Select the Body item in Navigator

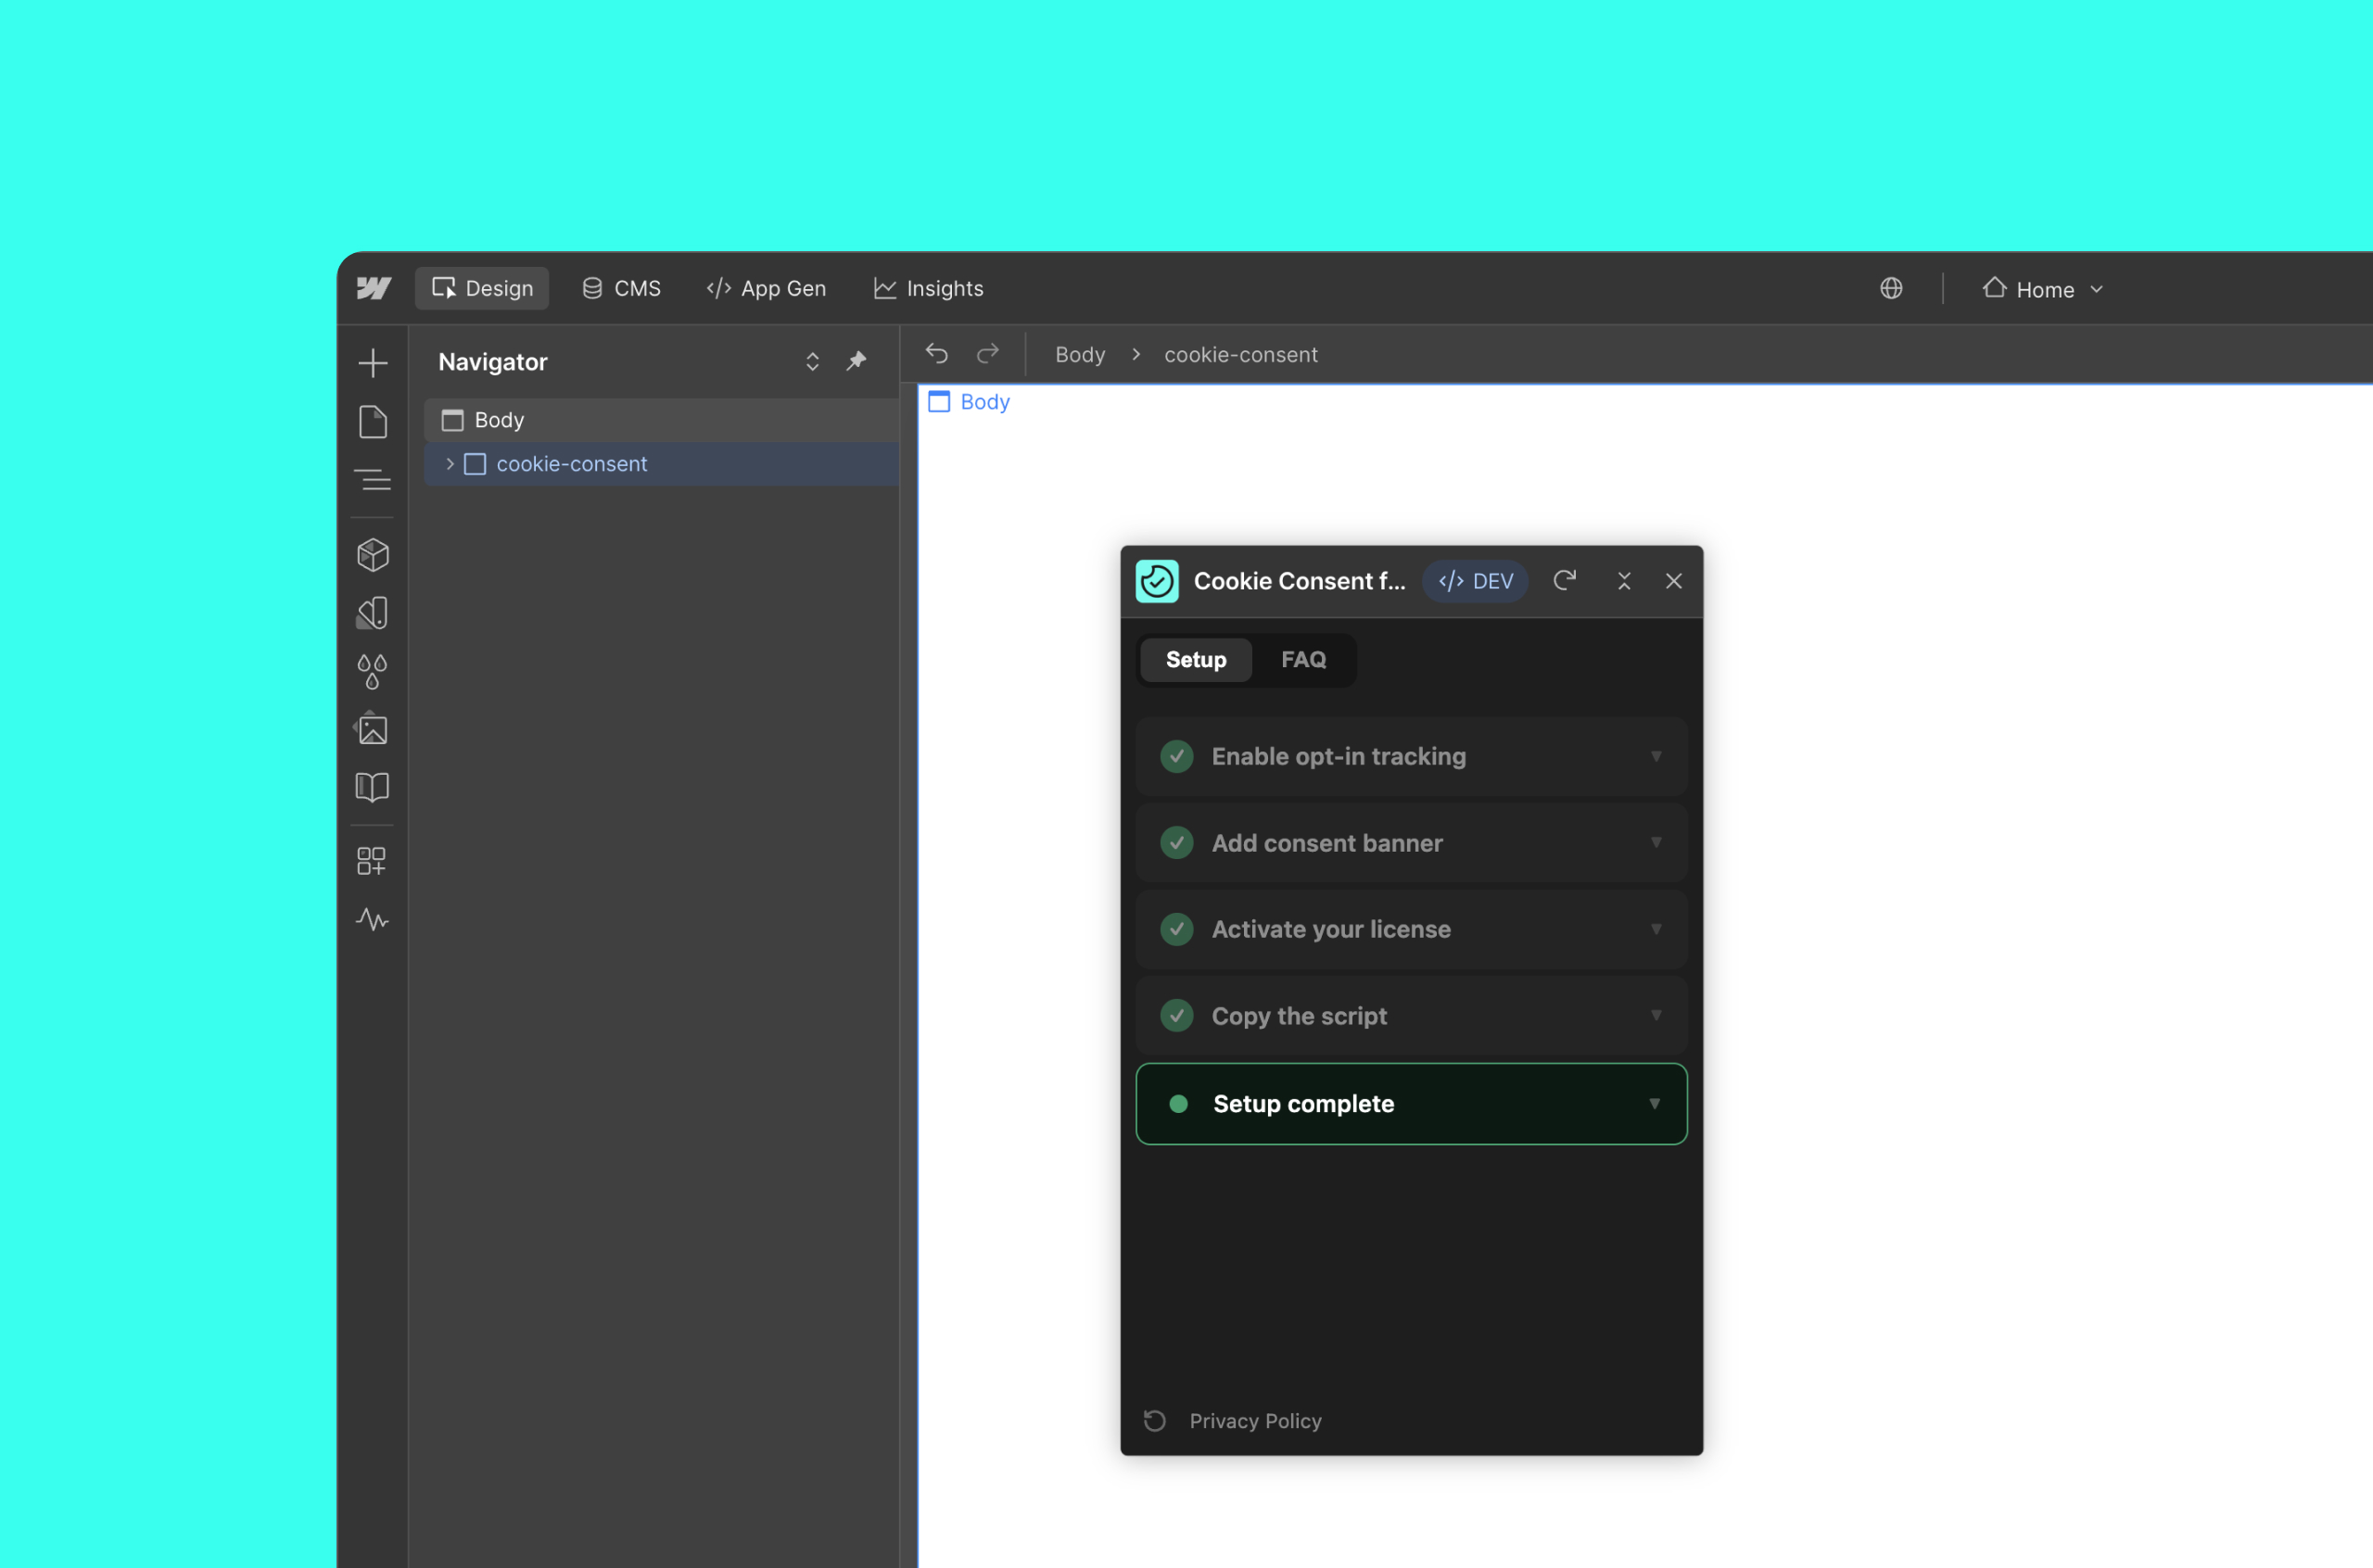499,420
